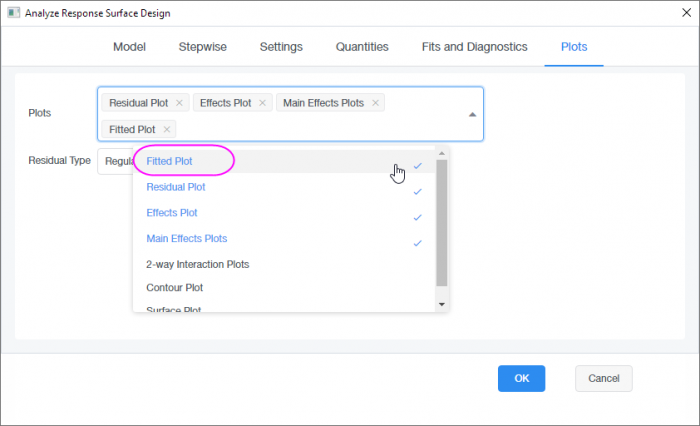The width and height of the screenshot is (700, 426).
Task: Close the Analyze Response Surface Design dialog
Action: [679, 12]
